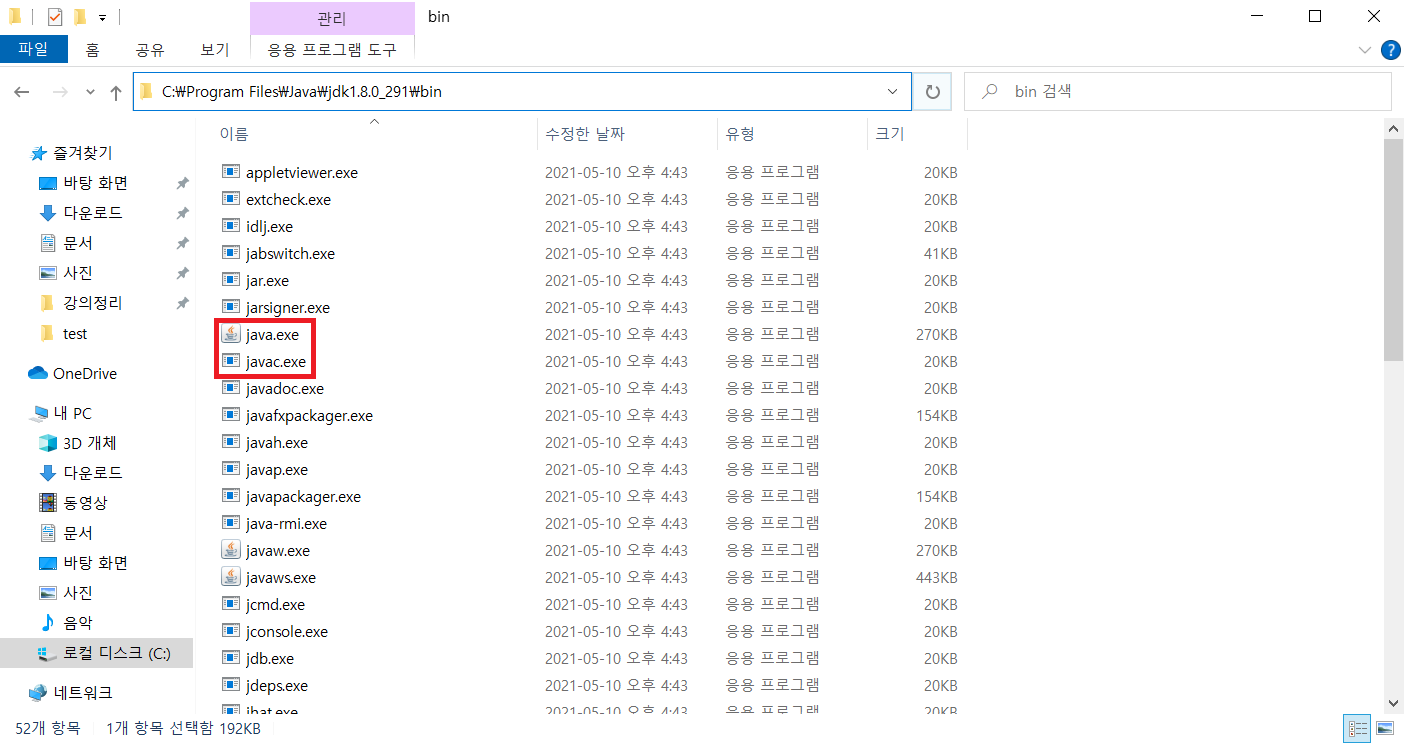Click the javafxpackager.exe file icon
This screenshot has height=744, width=1405.
231,415
